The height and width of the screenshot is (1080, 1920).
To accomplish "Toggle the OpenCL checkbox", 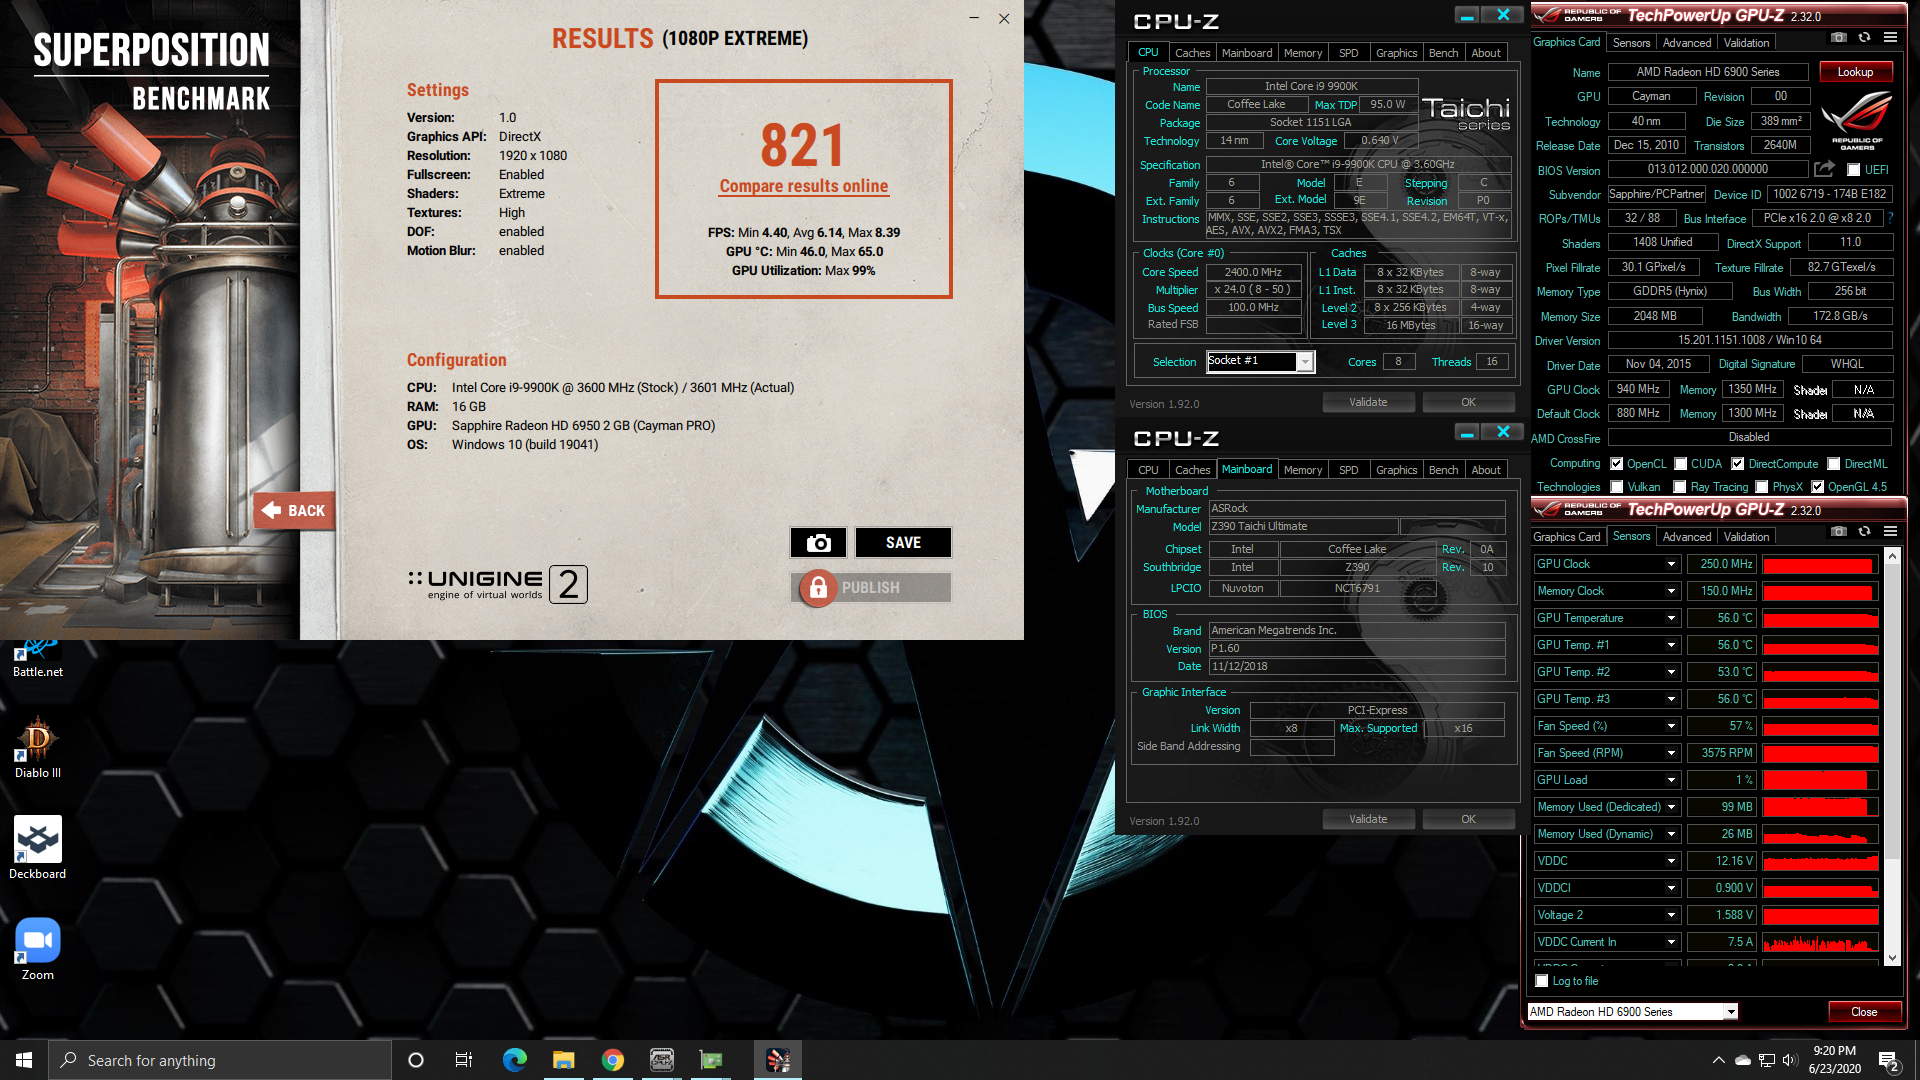I will tap(1617, 464).
